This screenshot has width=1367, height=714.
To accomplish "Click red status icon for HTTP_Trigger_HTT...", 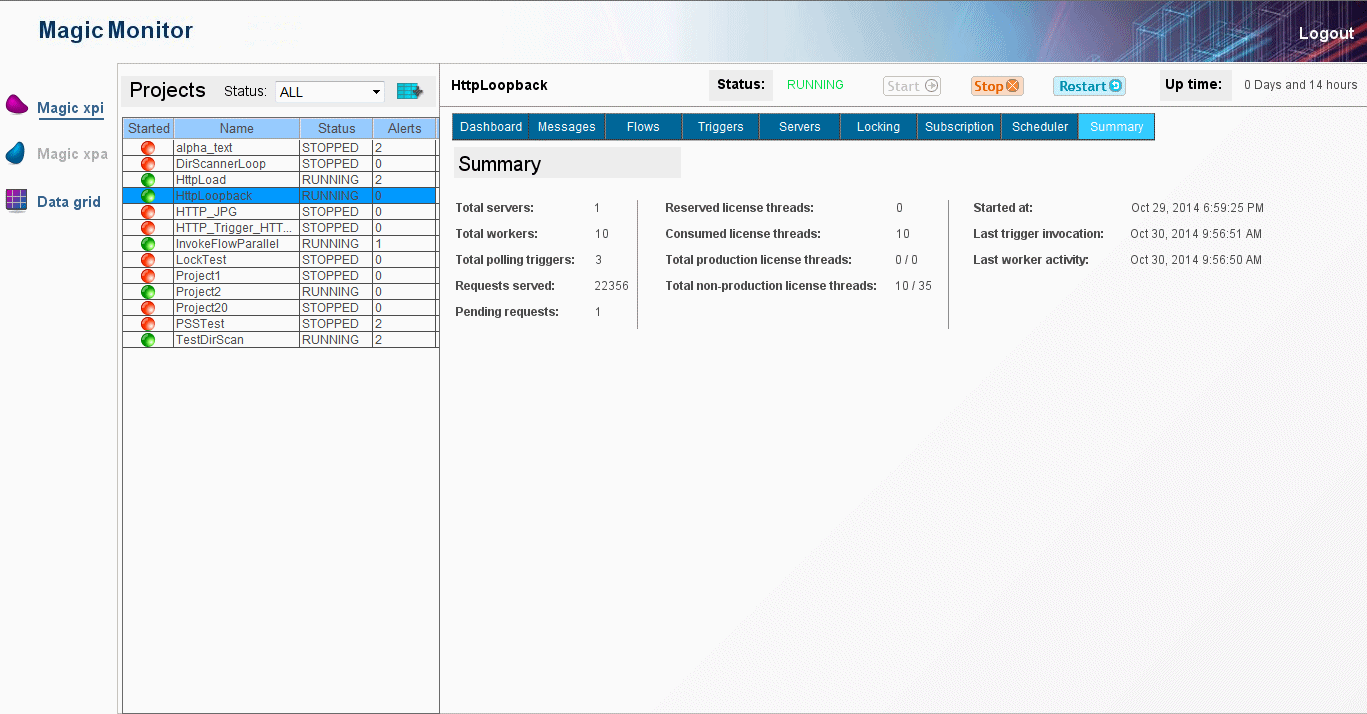I will [148, 228].
